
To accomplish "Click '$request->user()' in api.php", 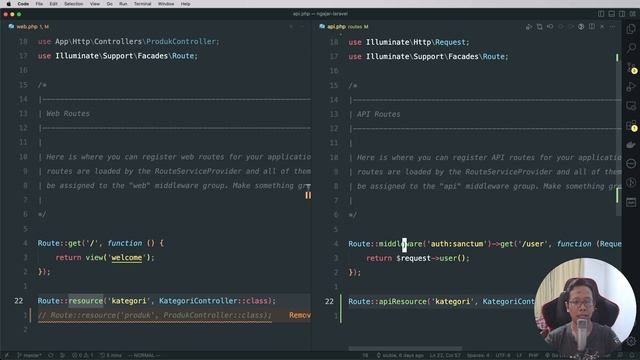I will [431, 258].
